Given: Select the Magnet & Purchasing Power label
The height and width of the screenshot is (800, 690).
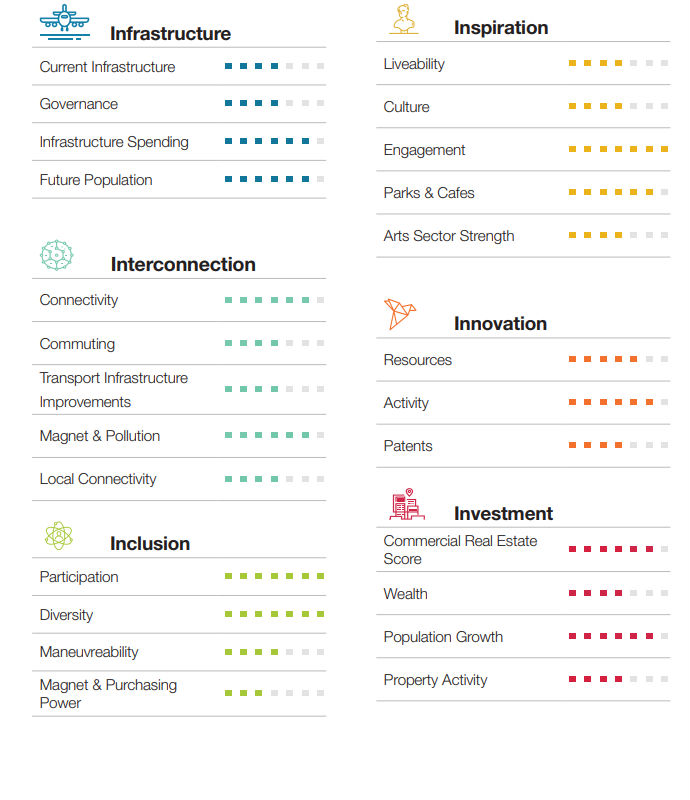Looking at the screenshot, I should pos(108,693).
